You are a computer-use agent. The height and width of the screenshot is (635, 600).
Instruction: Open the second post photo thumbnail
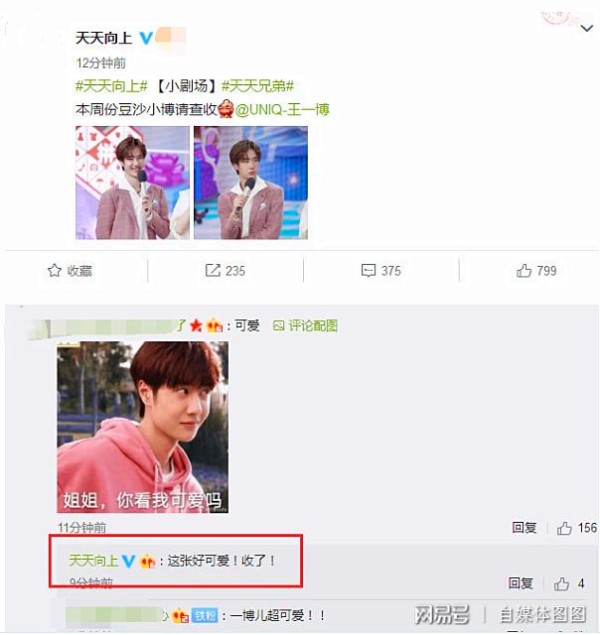pyautogui.click(x=251, y=183)
